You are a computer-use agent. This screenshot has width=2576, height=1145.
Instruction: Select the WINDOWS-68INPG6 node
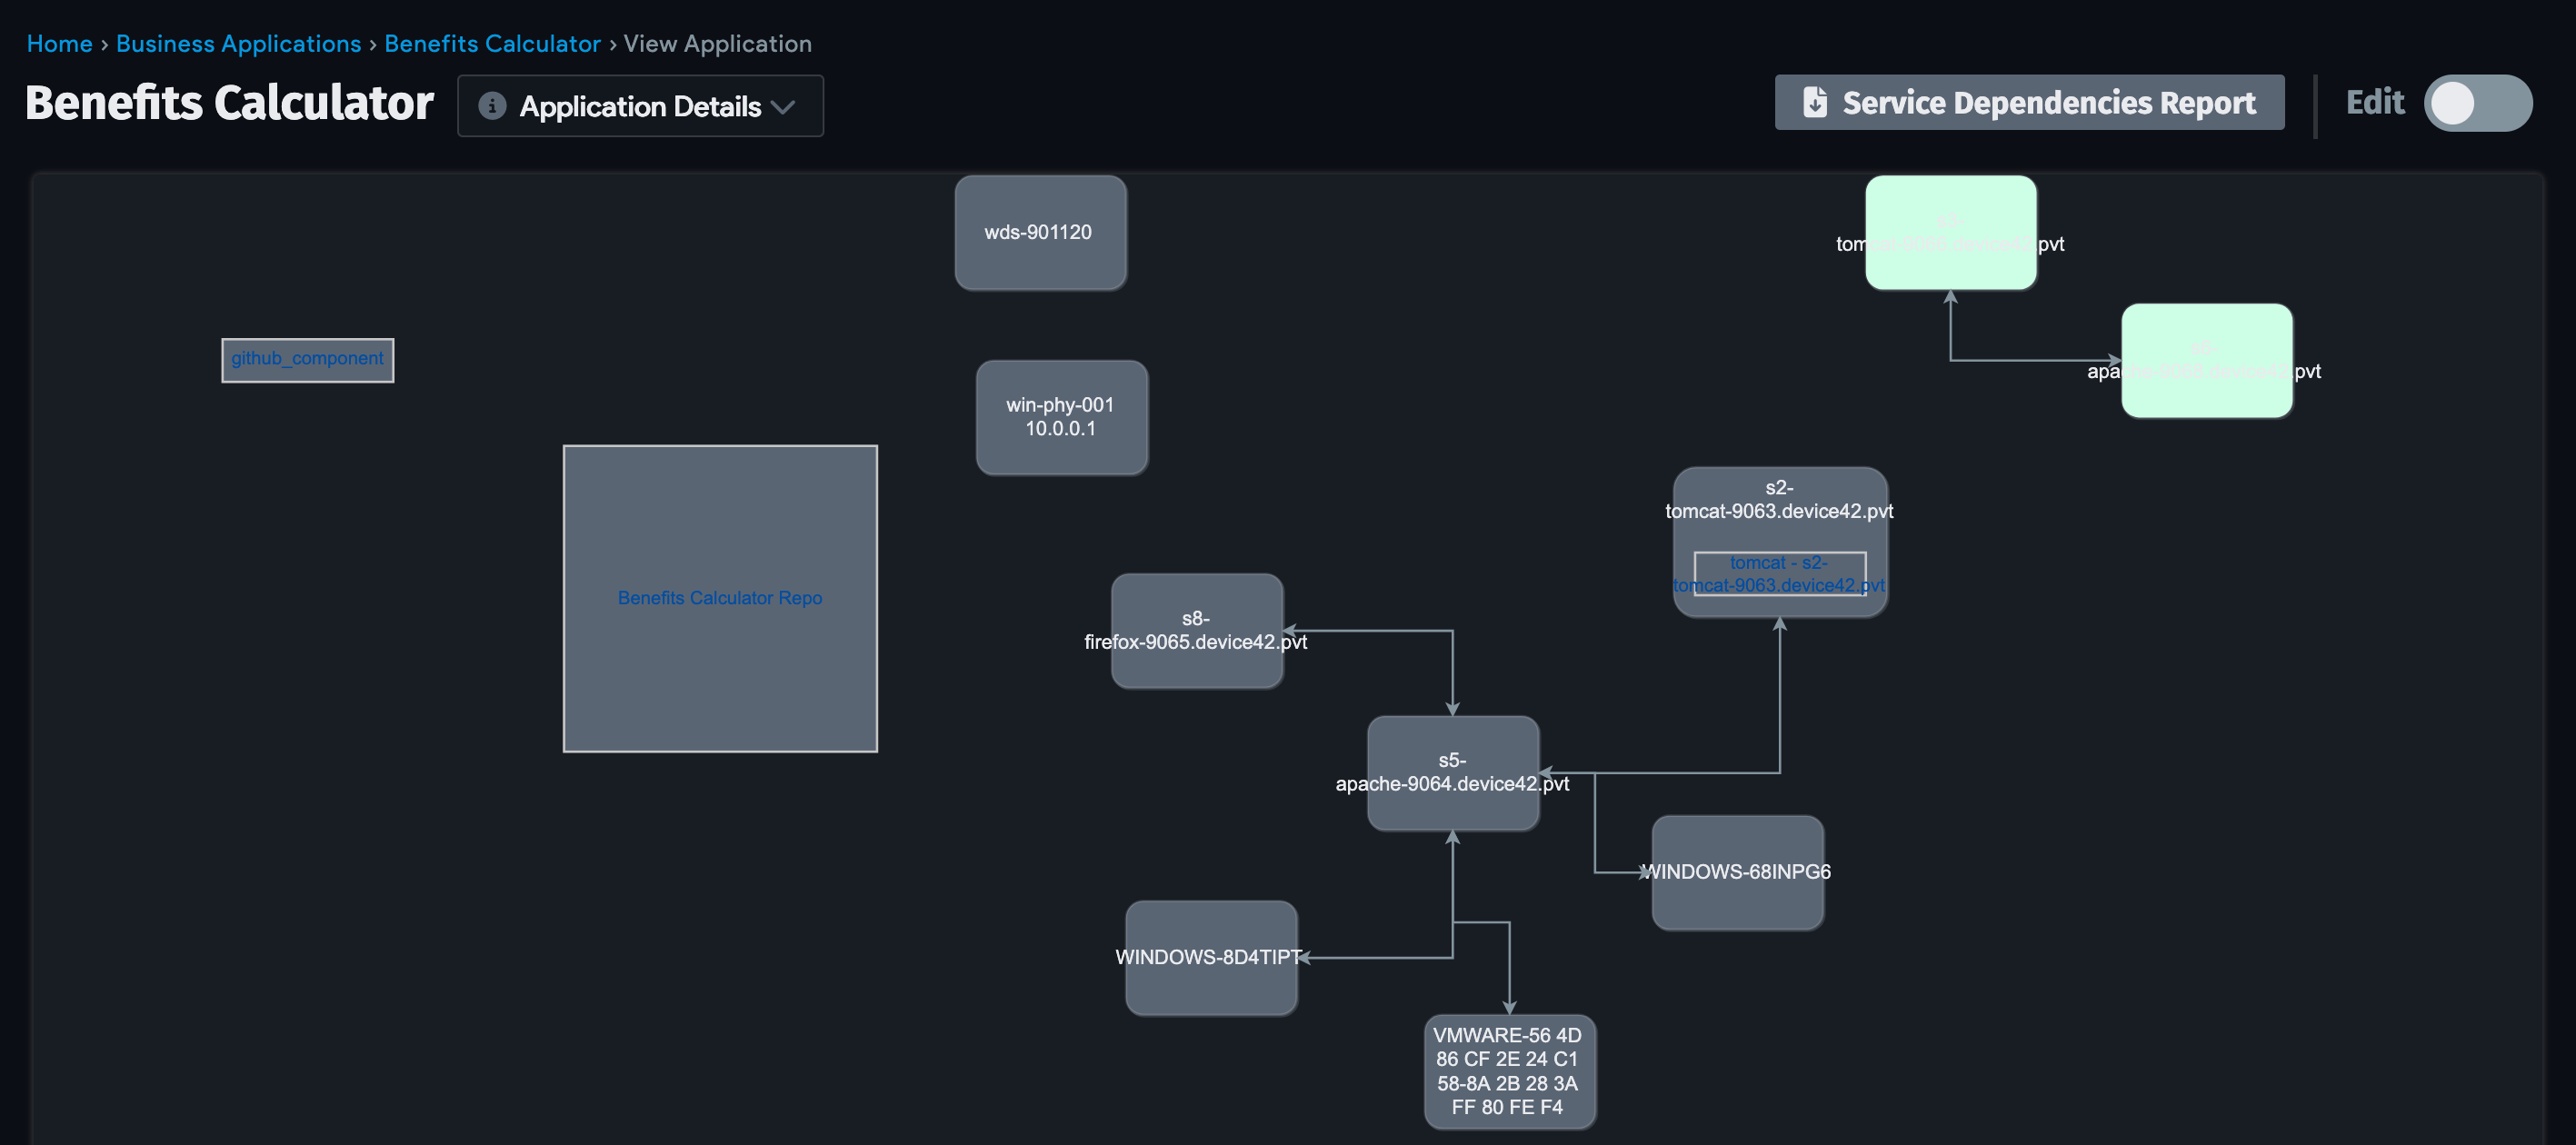(1737, 872)
